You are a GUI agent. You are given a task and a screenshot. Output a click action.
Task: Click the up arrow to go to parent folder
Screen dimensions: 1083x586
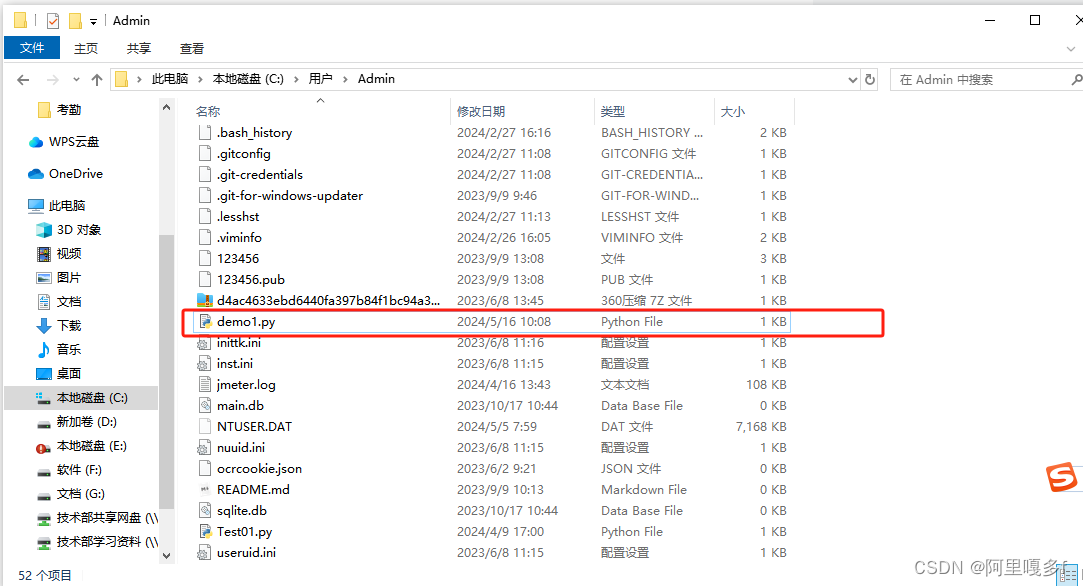pos(96,79)
